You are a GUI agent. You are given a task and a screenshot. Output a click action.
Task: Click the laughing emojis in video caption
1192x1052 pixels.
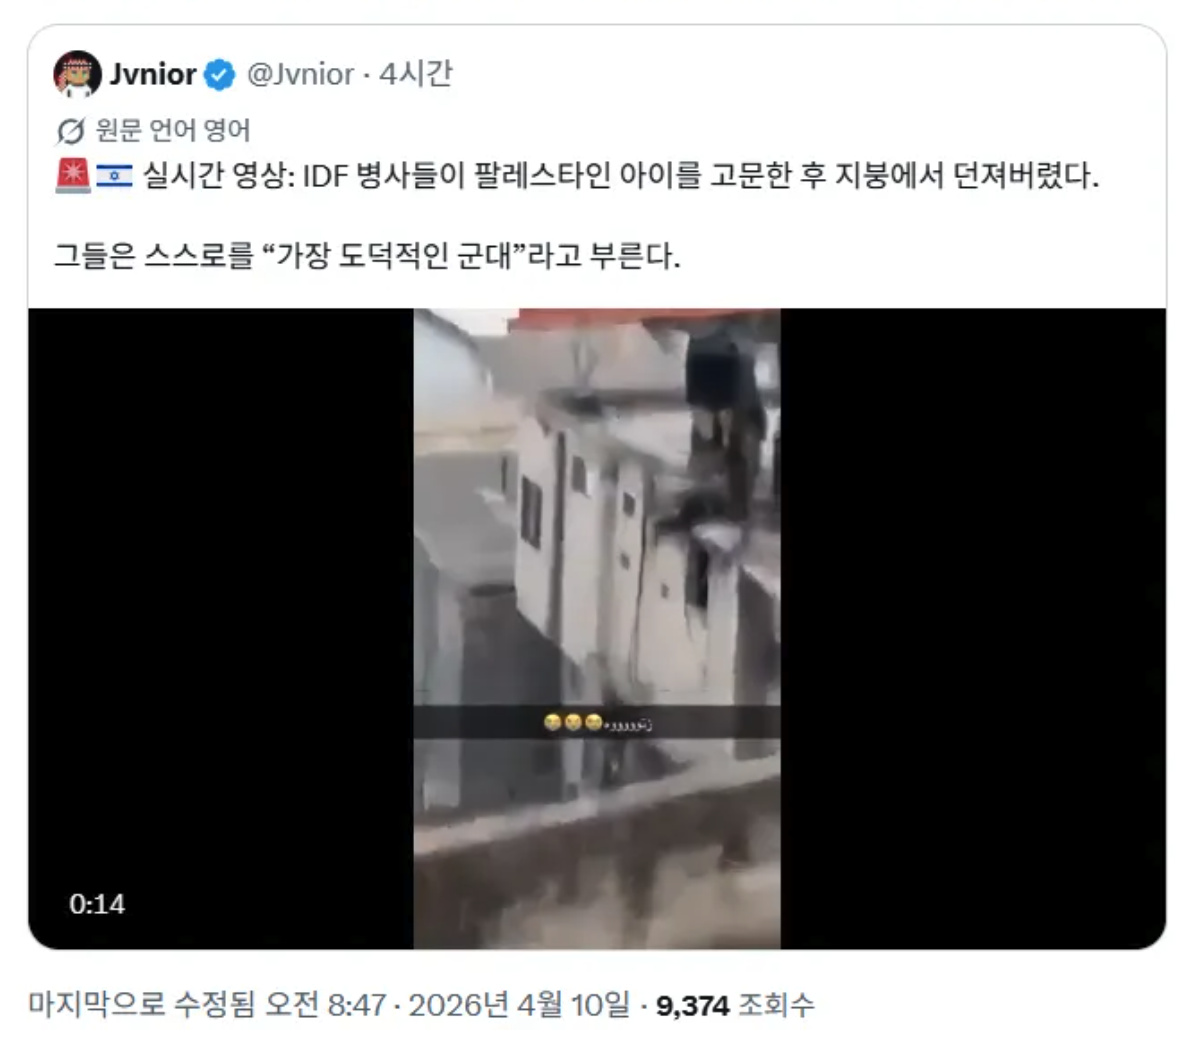coord(573,722)
